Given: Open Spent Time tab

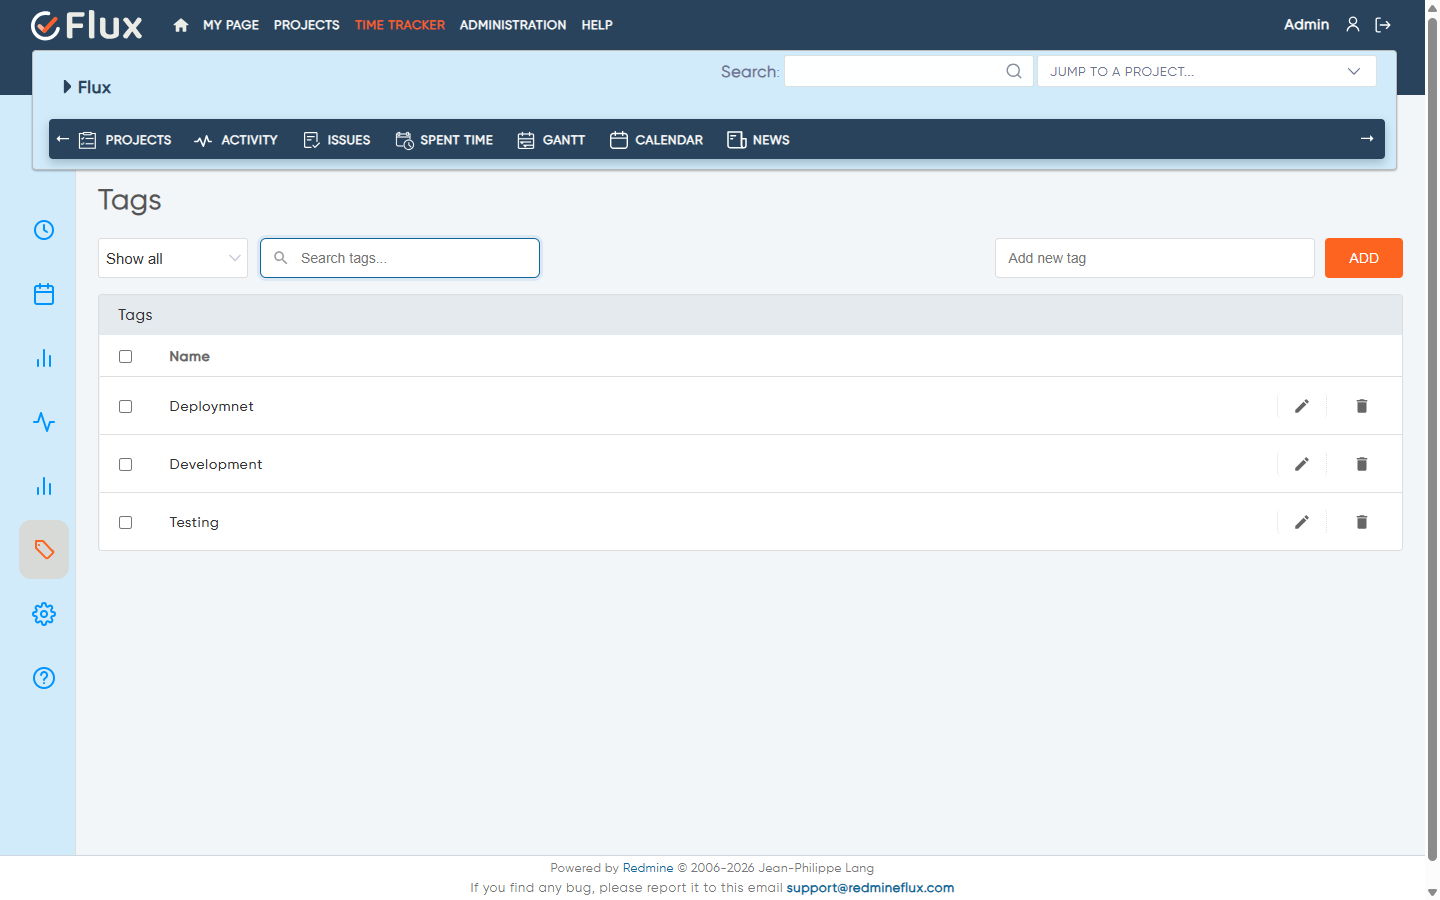Looking at the screenshot, I should coord(444,140).
